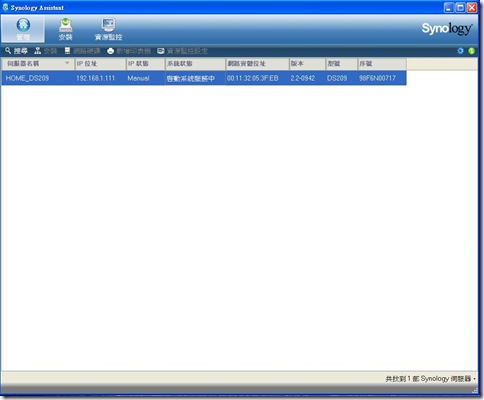The image size is (484, 400).
Task: Click the map network drive toolbar item
Action: coord(82,51)
